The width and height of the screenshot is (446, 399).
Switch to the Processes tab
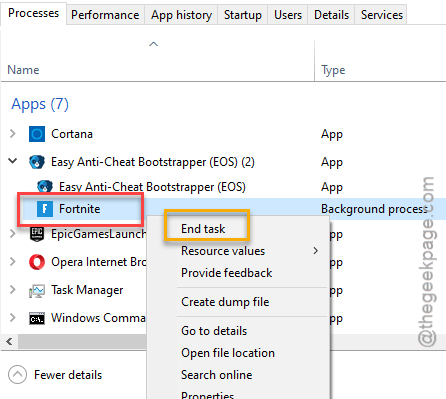pyautogui.click(x=33, y=13)
